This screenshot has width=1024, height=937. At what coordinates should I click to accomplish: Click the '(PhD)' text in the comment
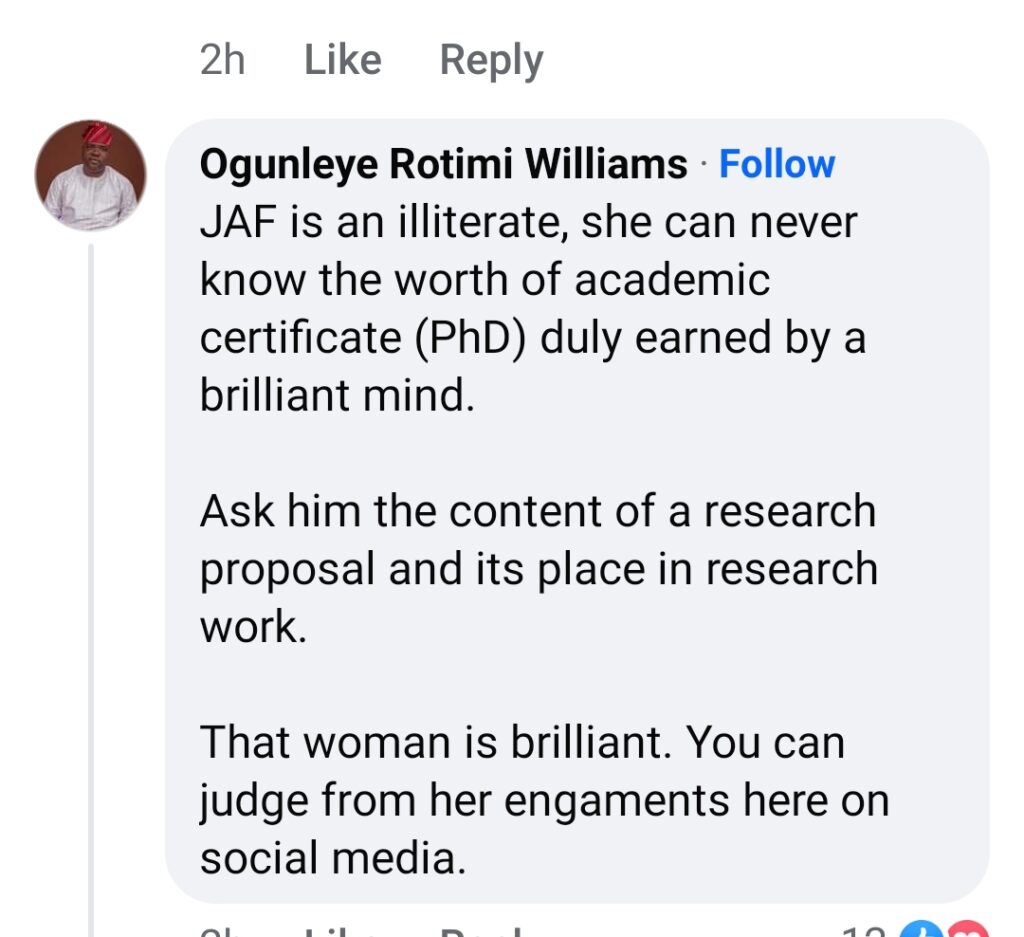(x=469, y=338)
